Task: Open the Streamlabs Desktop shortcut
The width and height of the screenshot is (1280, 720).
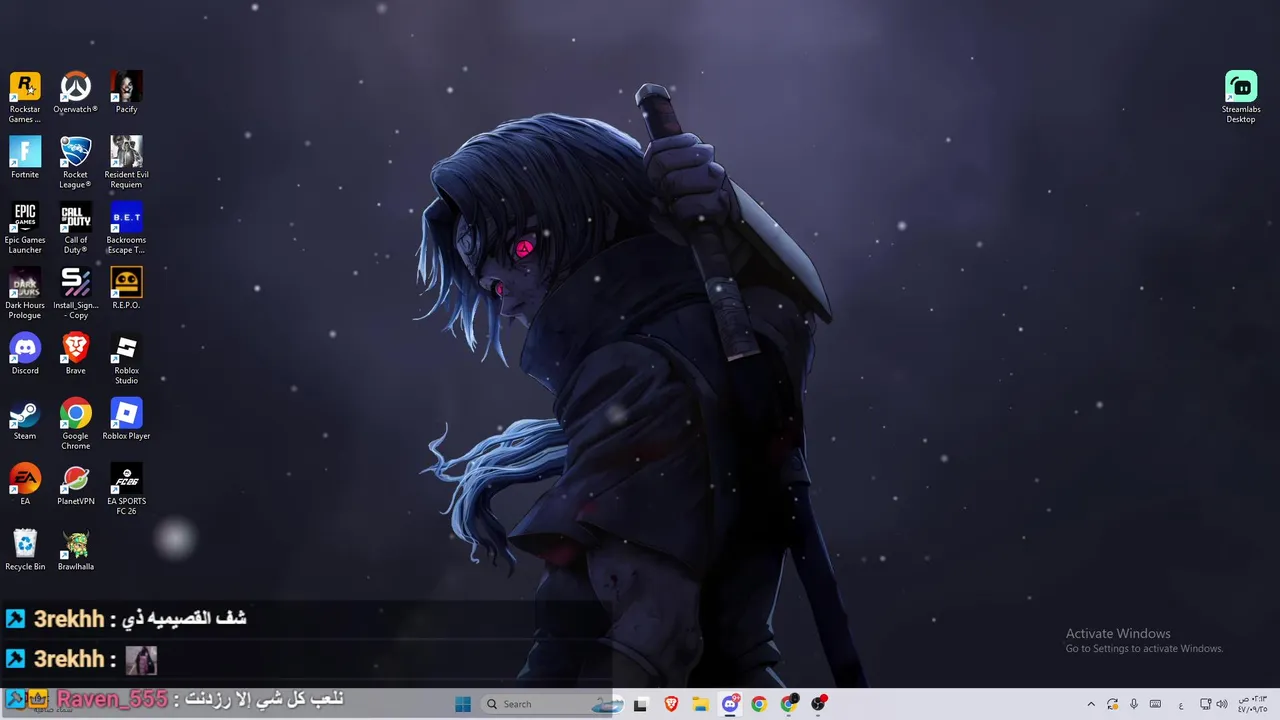Action: tap(1241, 97)
